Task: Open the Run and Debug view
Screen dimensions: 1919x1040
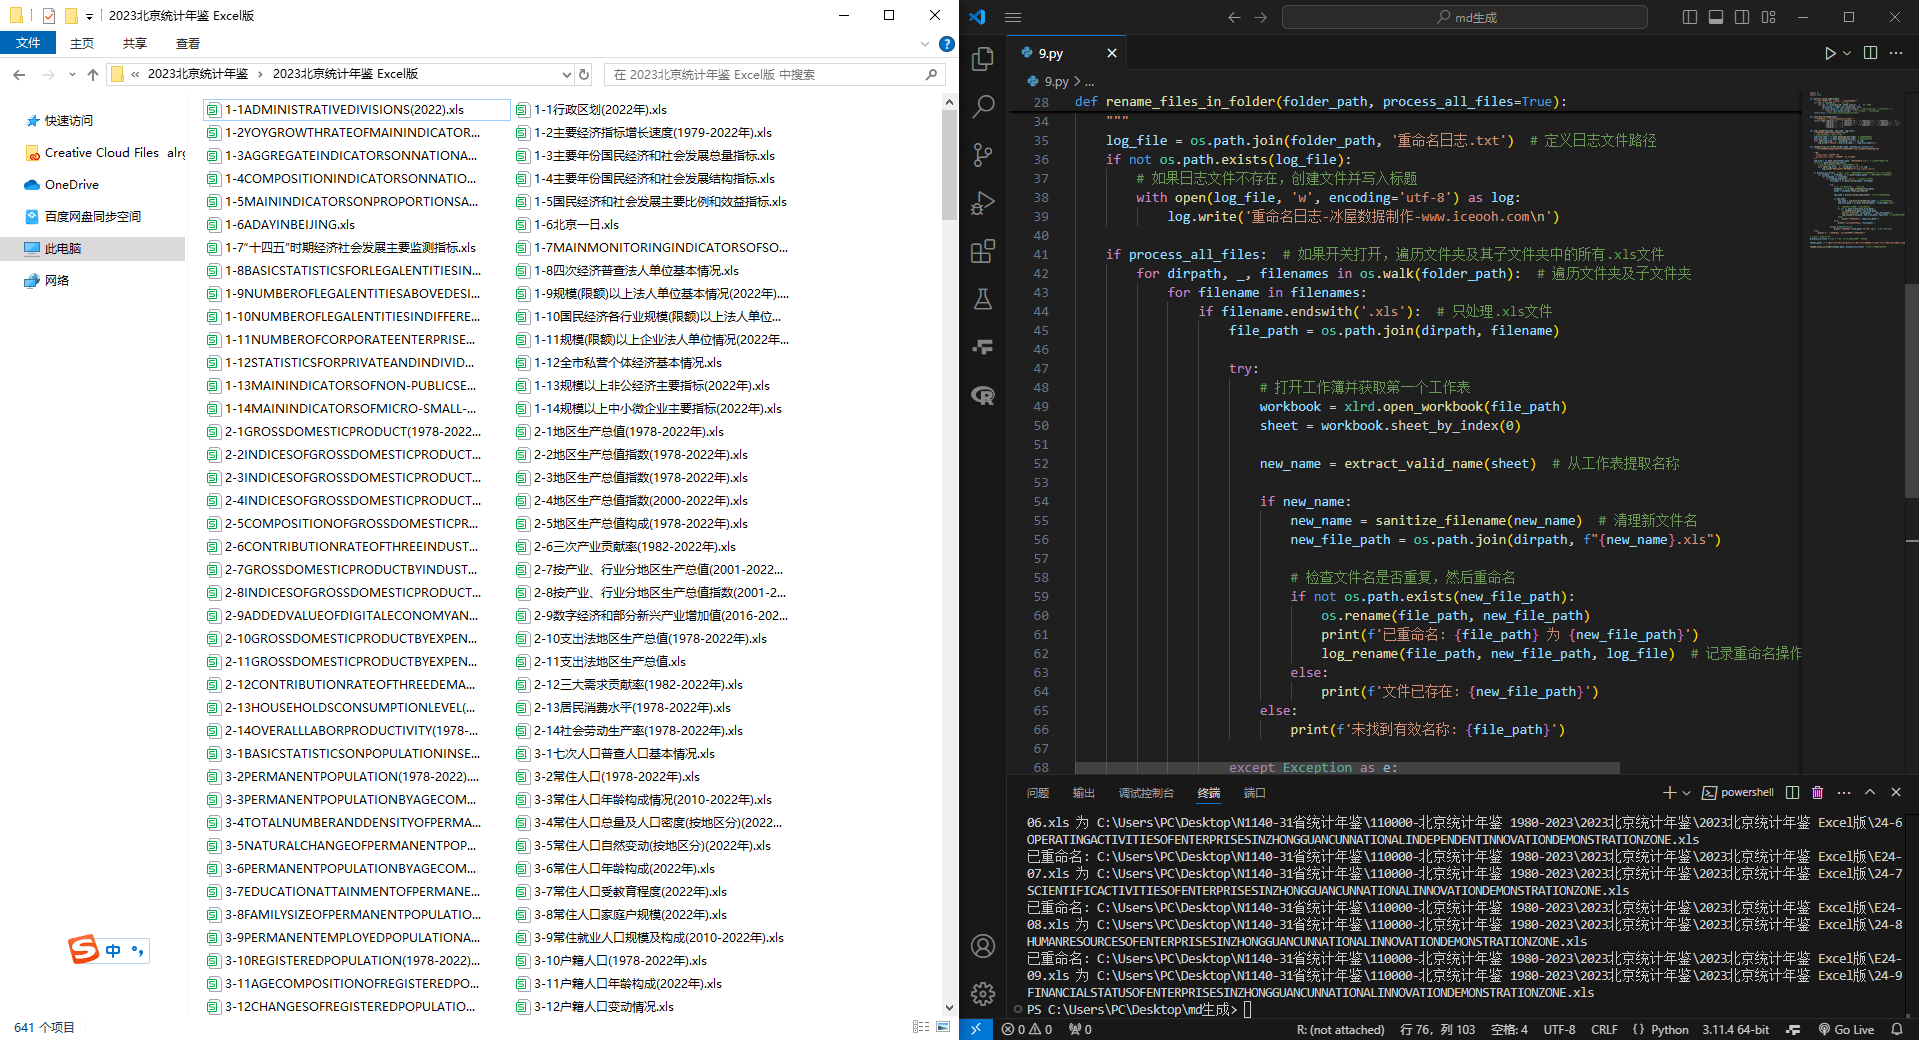Action: [983, 202]
